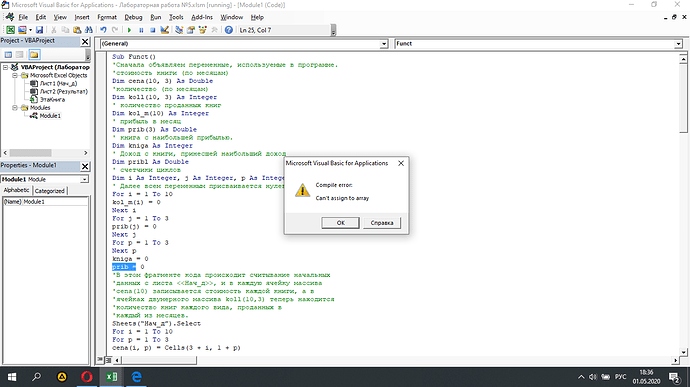Toggle Folders view in the Project panel

(34, 55)
